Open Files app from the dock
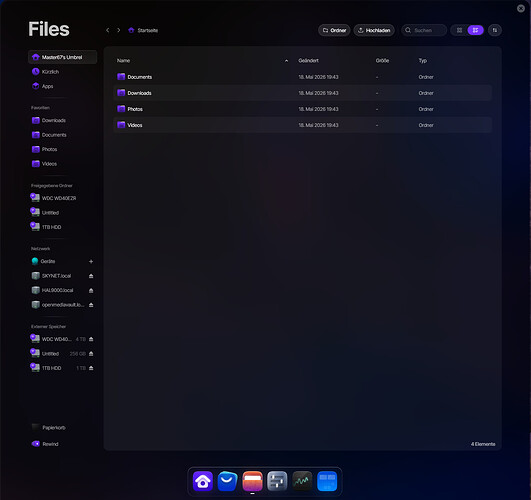Screen dimensions: 531x500 click(252, 481)
